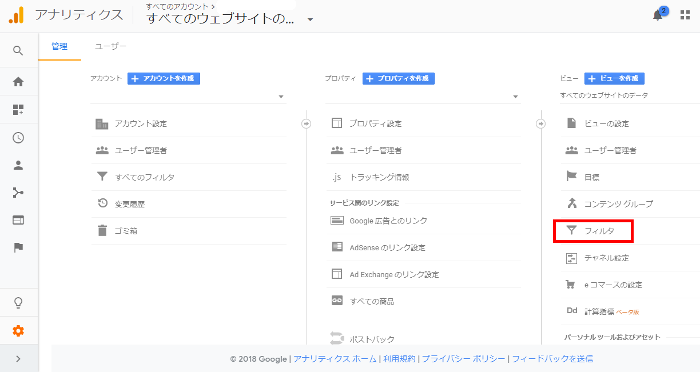The height and width of the screenshot is (372, 700).
Task: Open the search icon in sidebar
Action: pos(18,50)
